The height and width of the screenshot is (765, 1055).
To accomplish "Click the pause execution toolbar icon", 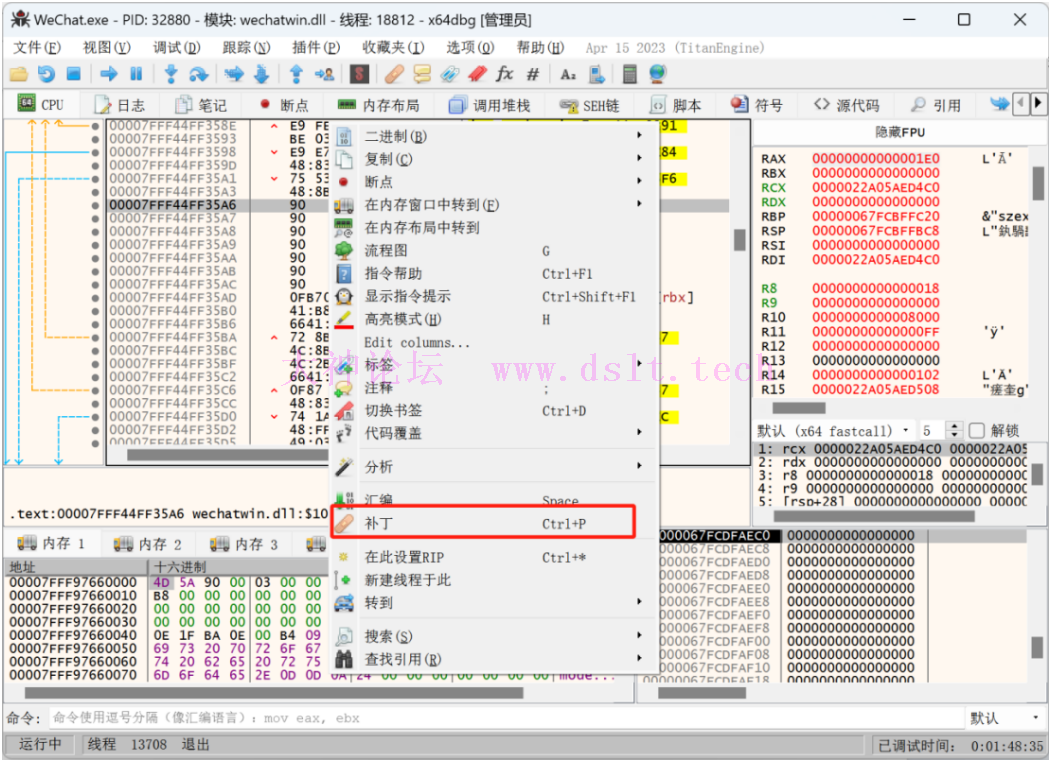I will pos(136,74).
